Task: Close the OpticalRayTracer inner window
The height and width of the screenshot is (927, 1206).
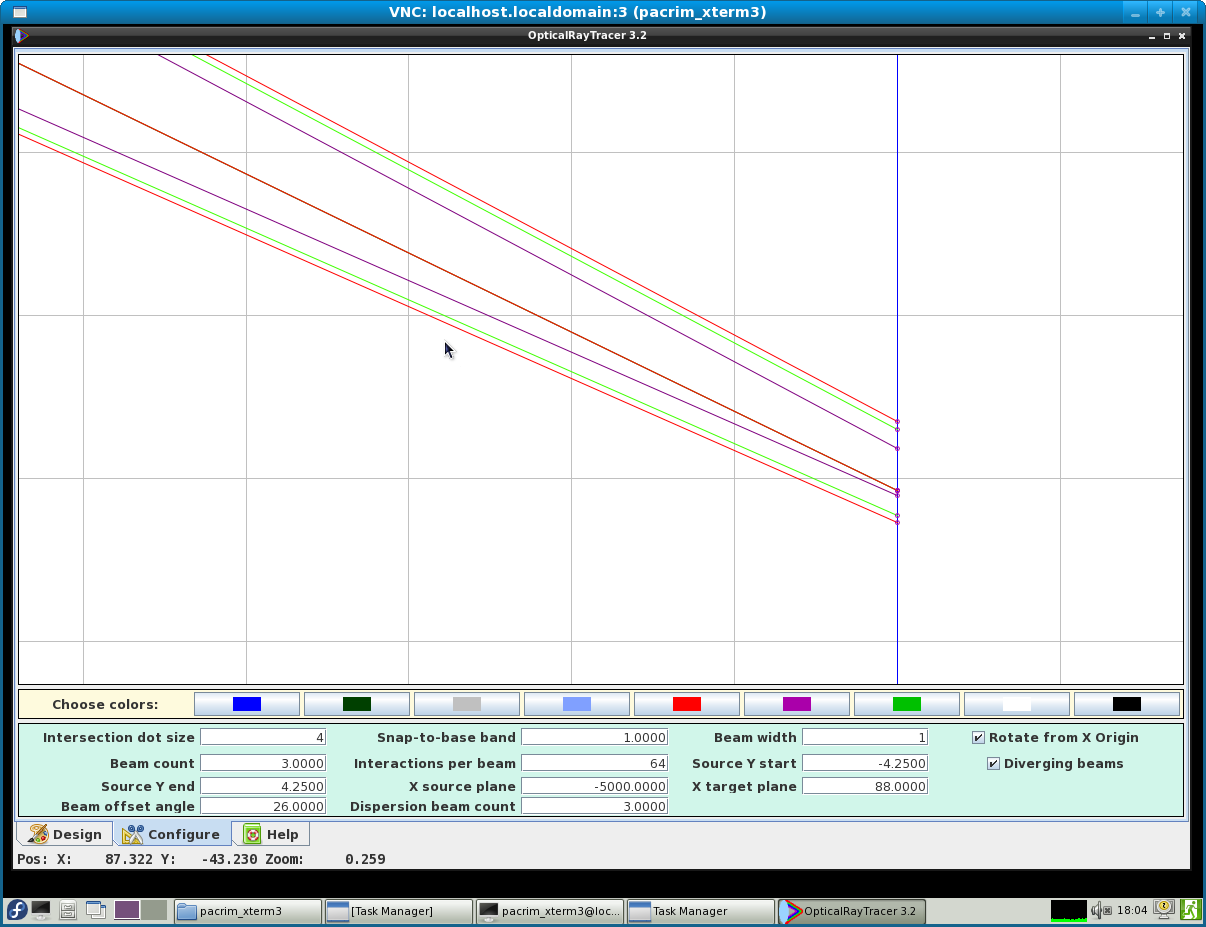Action: click(1182, 35)
